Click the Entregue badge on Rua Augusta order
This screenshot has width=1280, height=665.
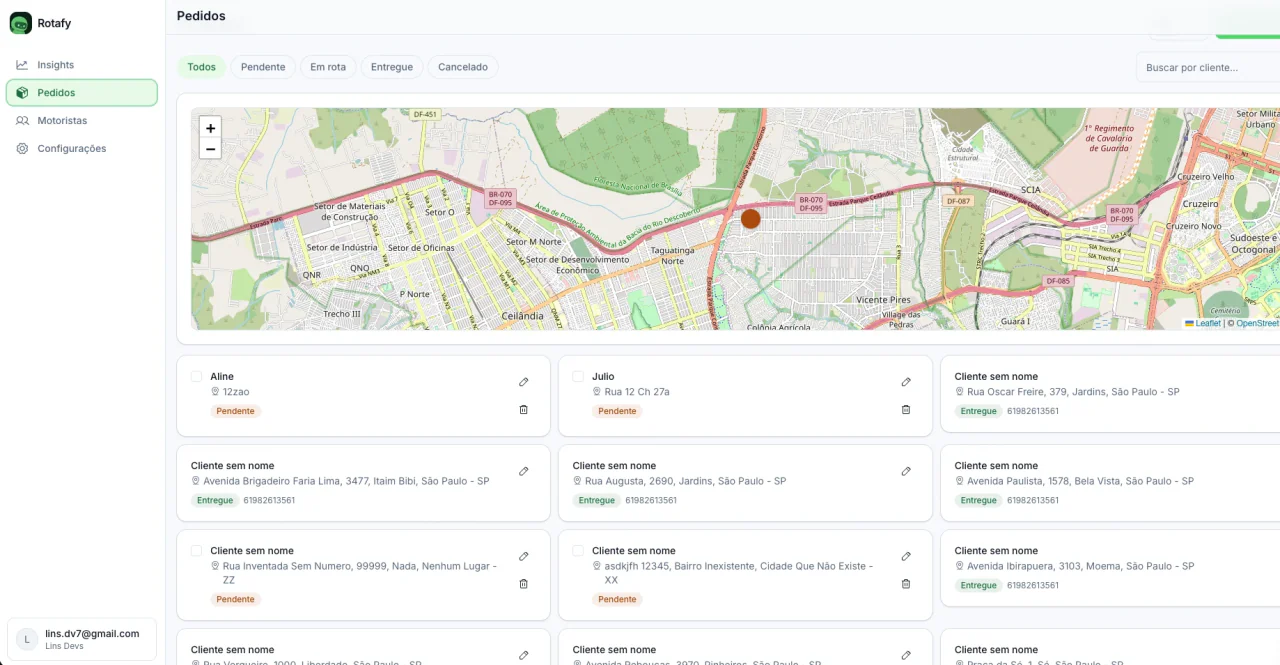pos(597,500)
